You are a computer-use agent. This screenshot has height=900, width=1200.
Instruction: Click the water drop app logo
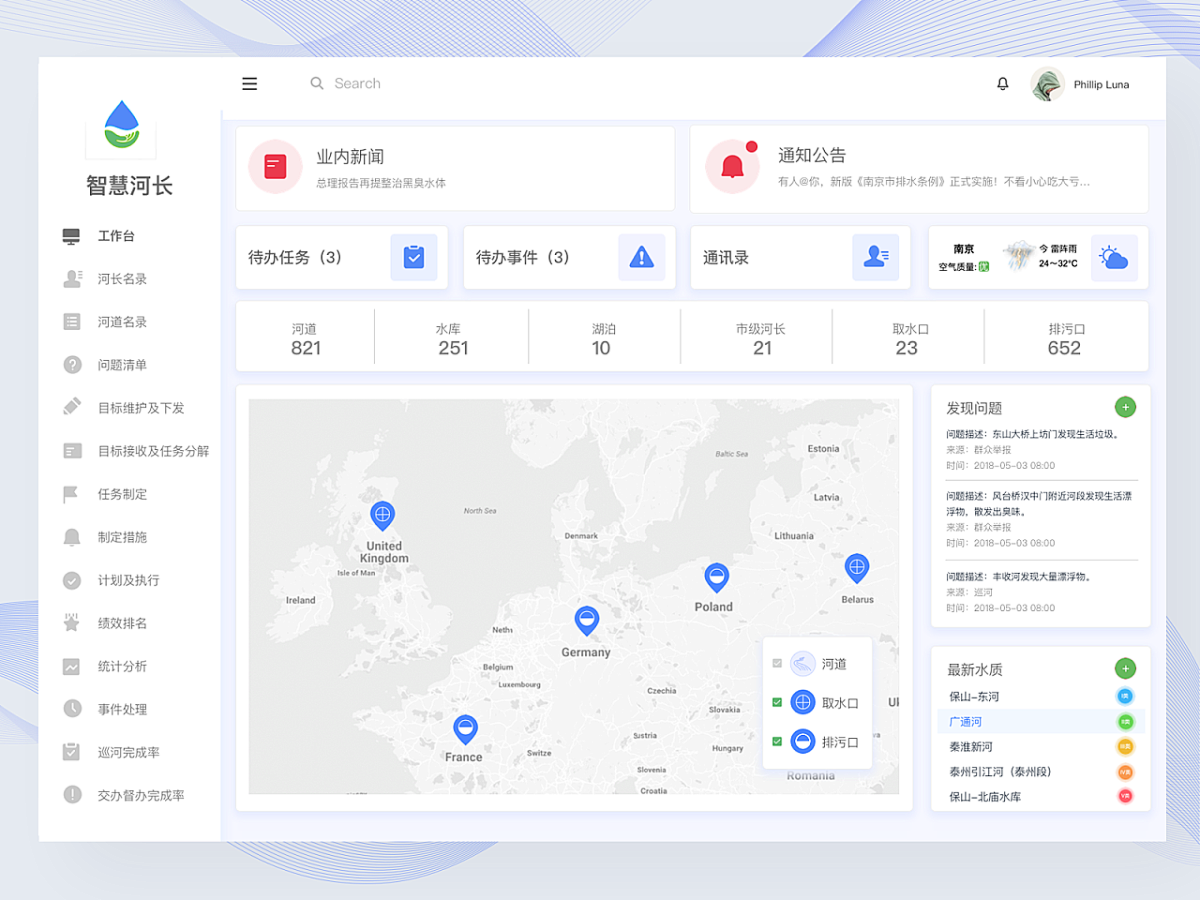coord(121,125)
